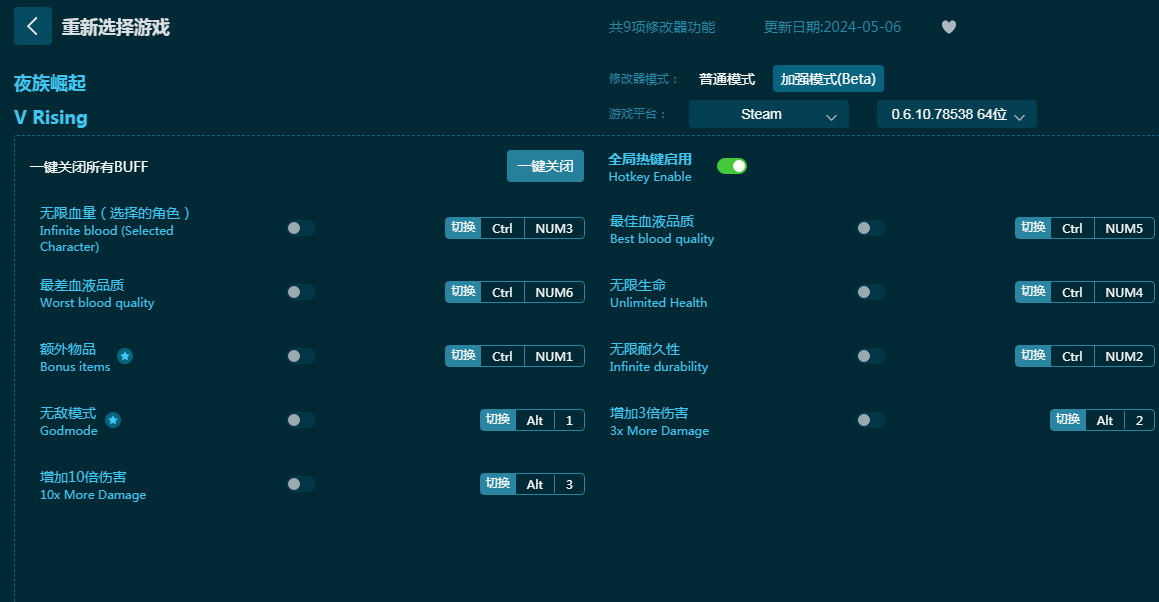
Task: Enable the 10x More Damage toggle
Action: [301, 484]
